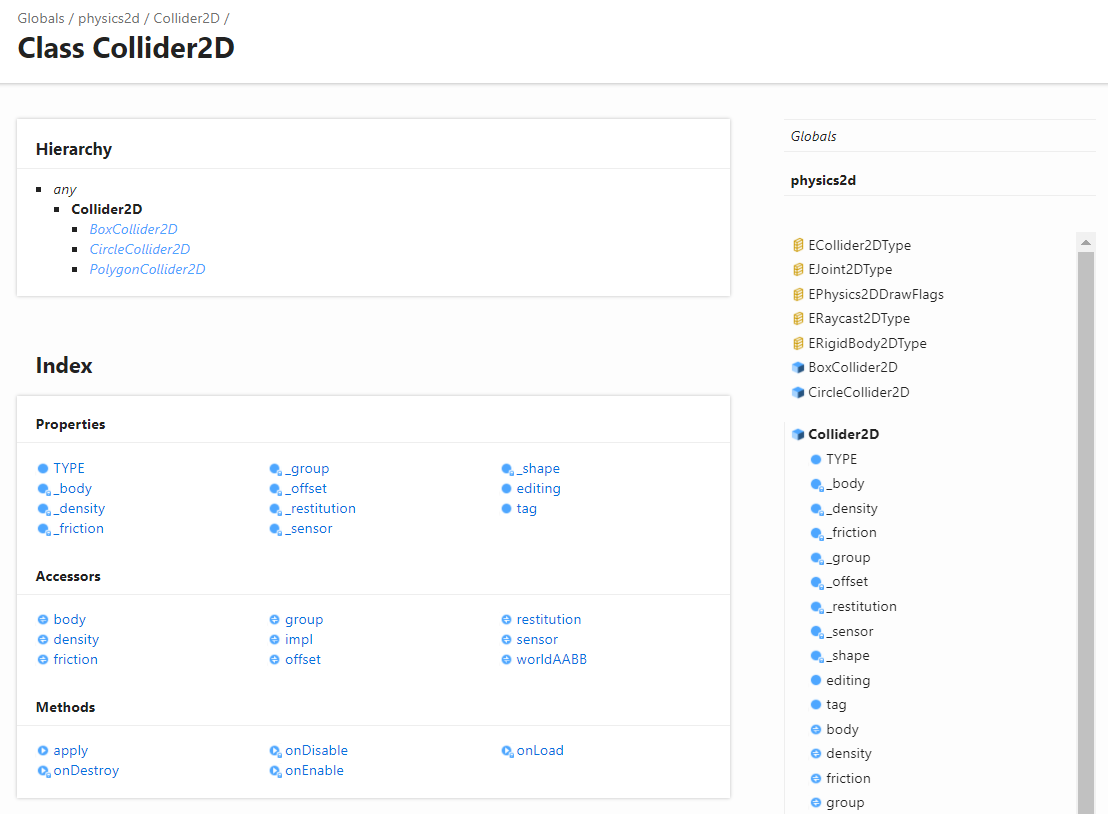Jump to restitution accessor in Index

(x=549, y=620)
